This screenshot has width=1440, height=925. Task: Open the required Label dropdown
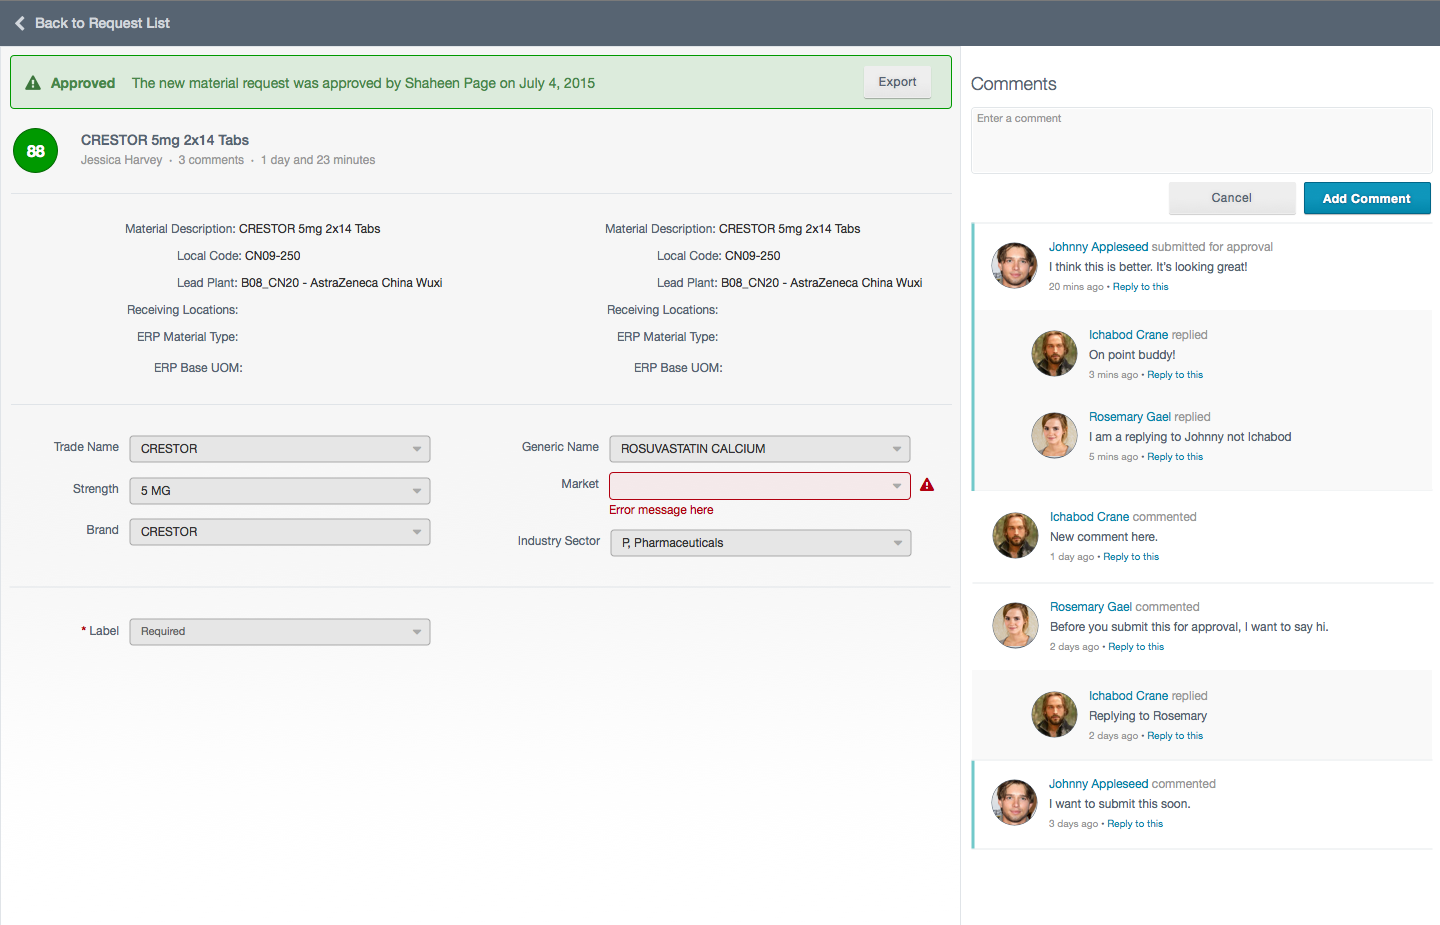coord(280,632)
